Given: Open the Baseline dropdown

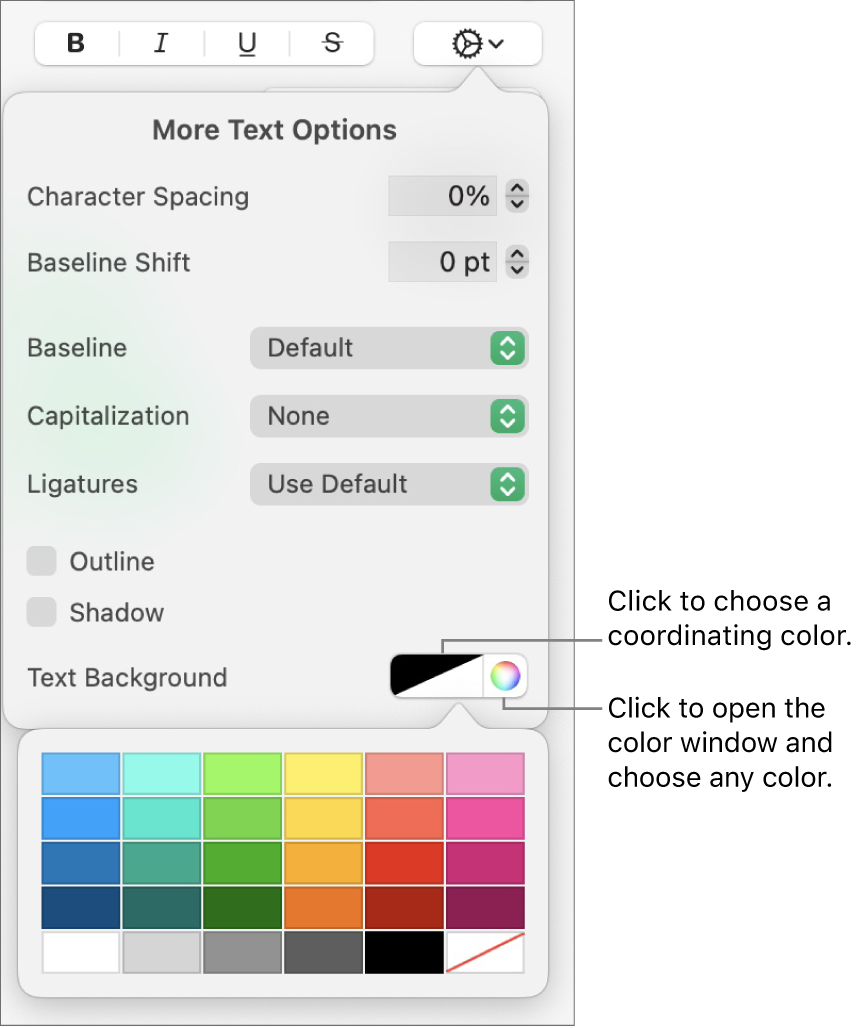Looking at the screenshot, I should (x=389, y=348).
